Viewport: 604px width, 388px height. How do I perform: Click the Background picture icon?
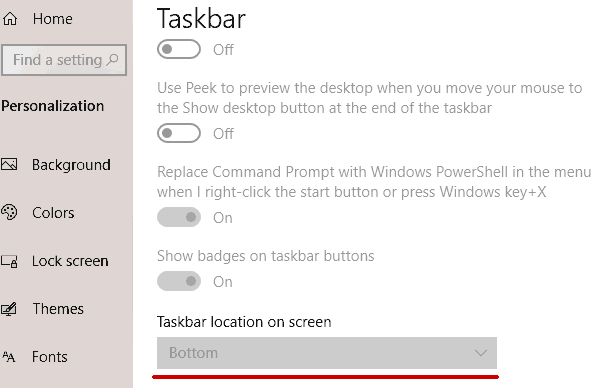click(9, 165)
